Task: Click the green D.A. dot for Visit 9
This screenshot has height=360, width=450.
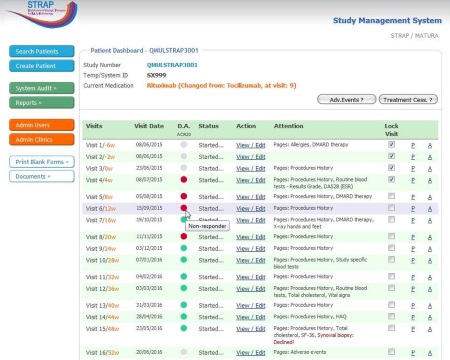Action: (x=184, y=248)
